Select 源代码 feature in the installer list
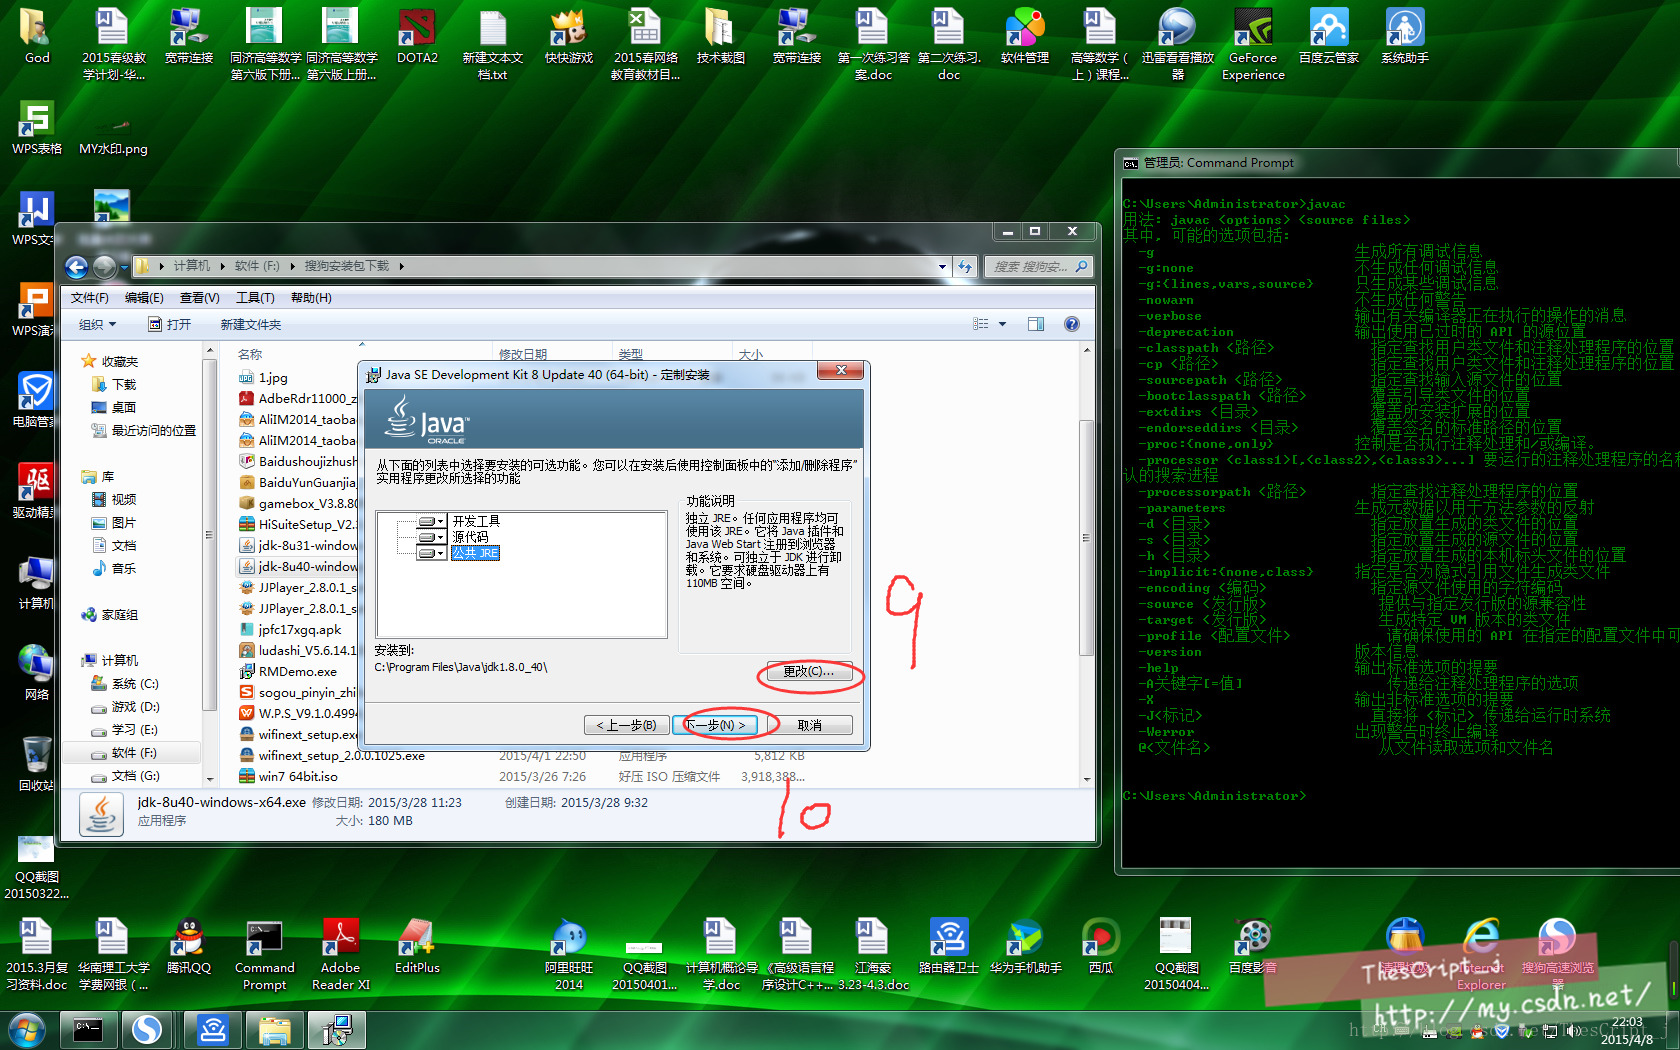 coord(470,537)
